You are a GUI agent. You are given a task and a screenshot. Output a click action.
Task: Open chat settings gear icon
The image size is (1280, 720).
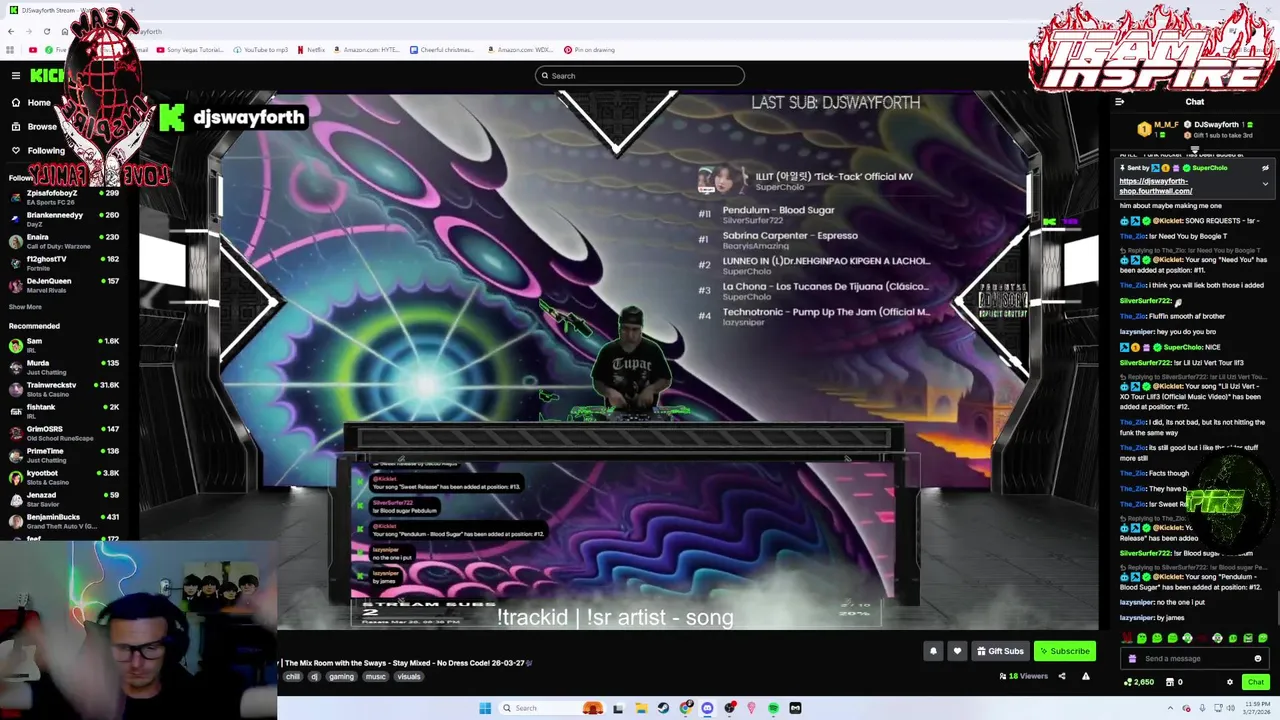pyautogui.click(x=1230, y=682)
